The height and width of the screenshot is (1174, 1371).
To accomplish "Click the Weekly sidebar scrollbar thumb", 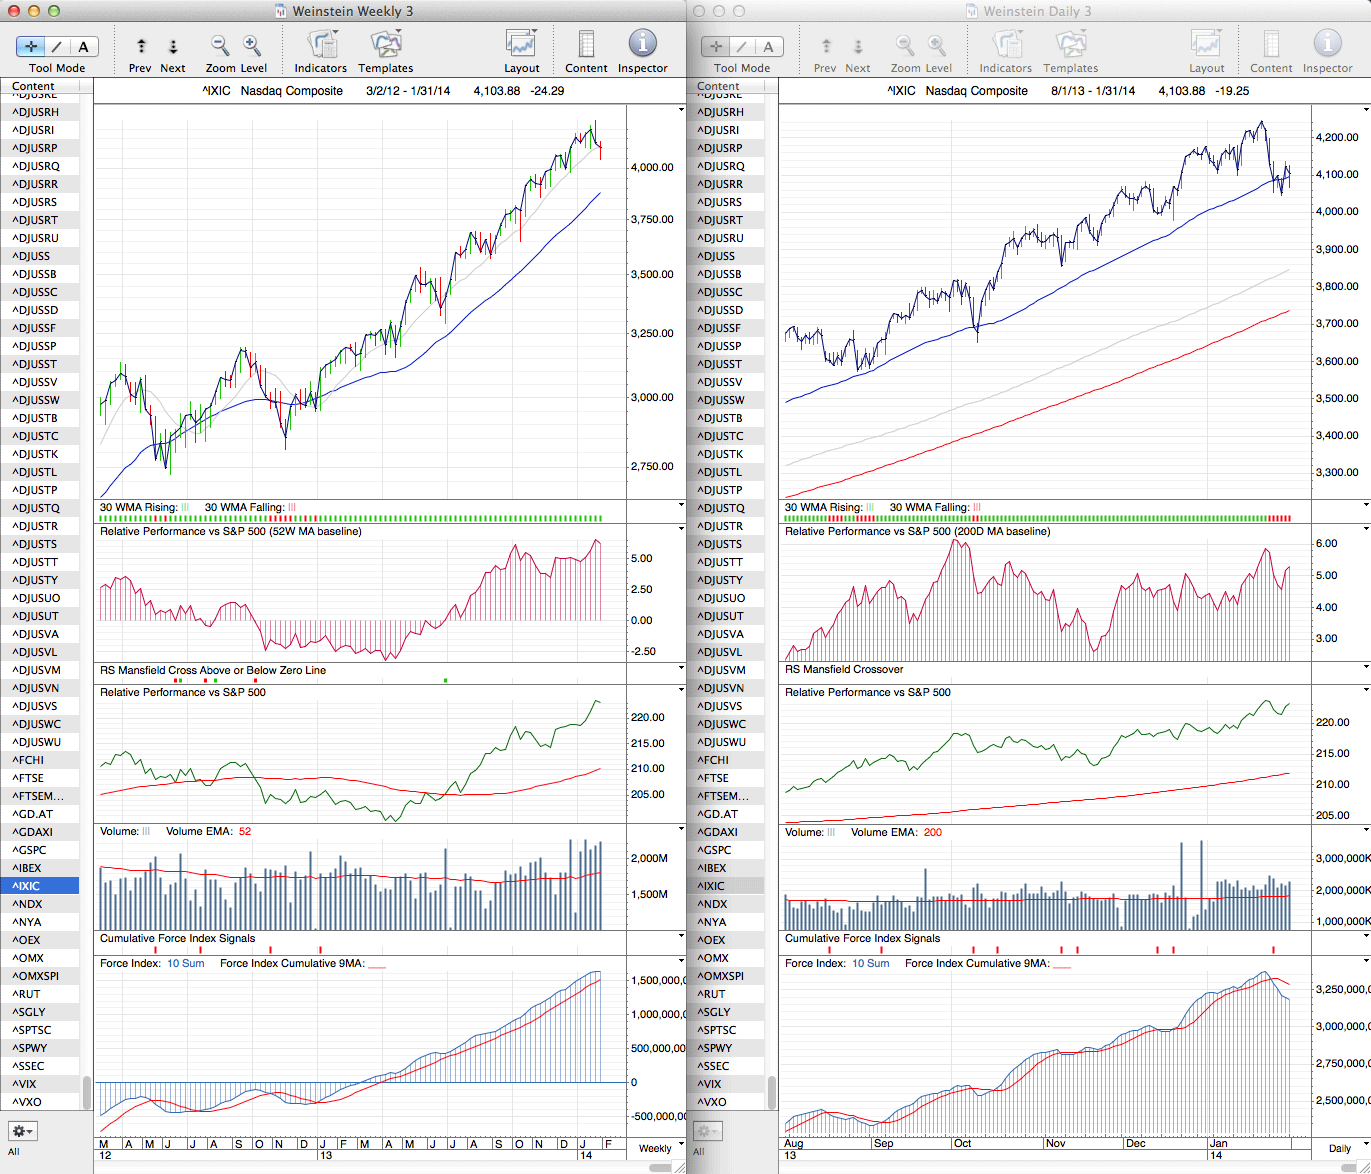I will [87, 1093].
